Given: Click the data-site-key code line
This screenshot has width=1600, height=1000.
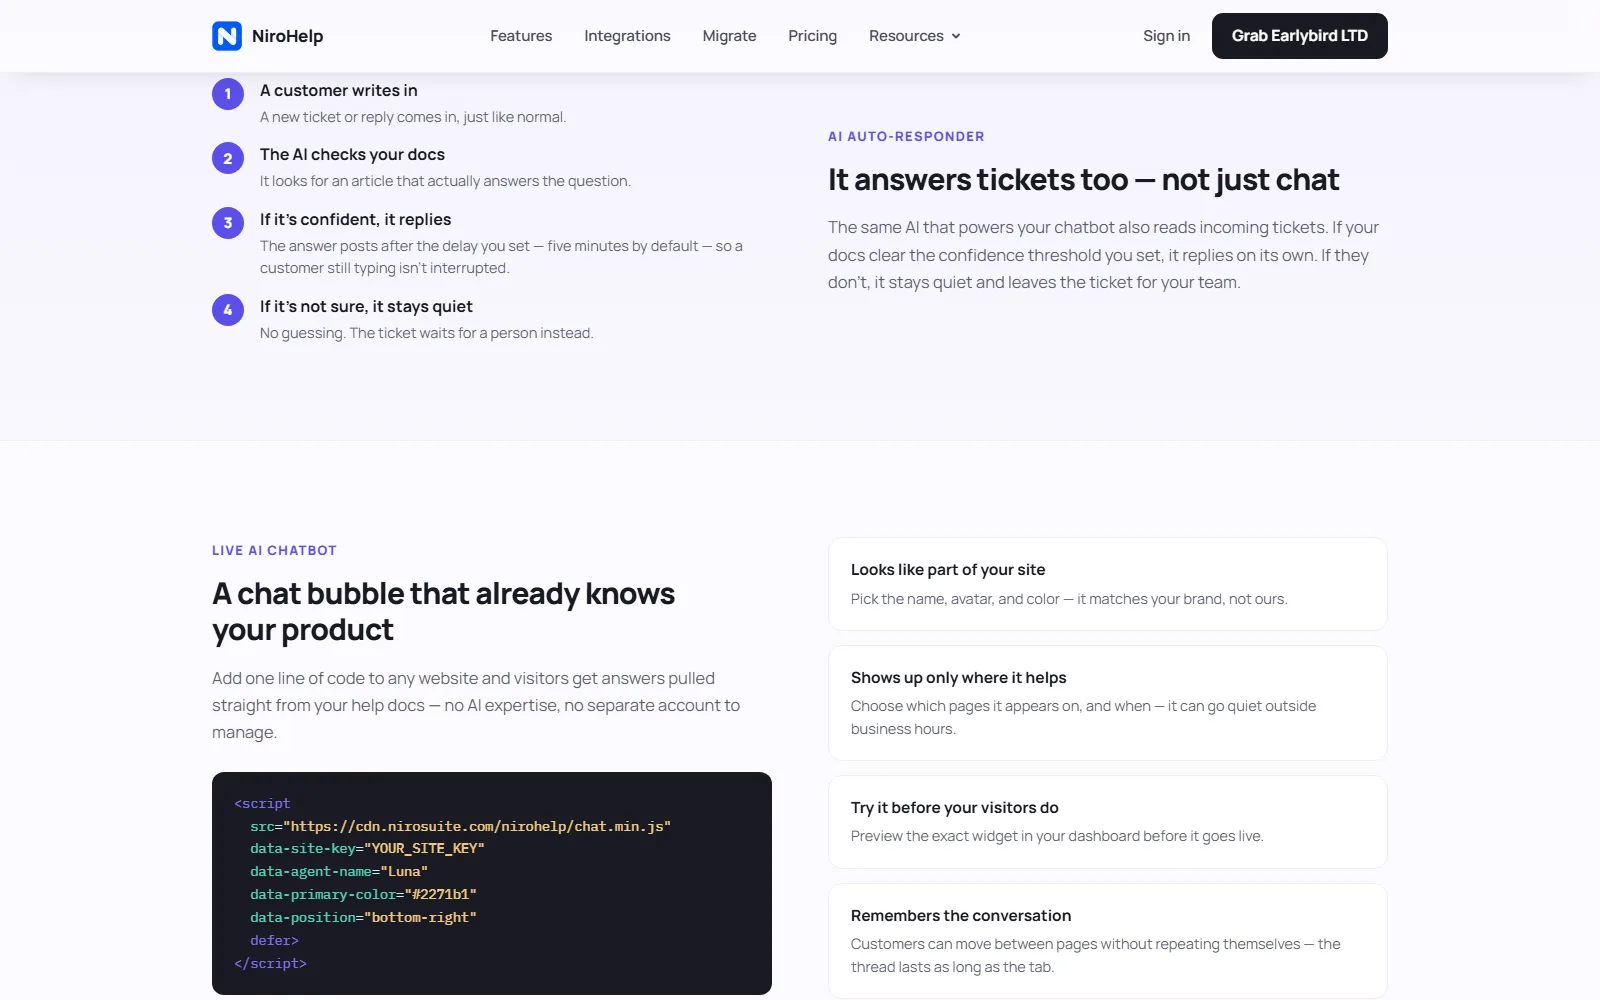Looking at the screenshot, I should (x=367, y=848).
